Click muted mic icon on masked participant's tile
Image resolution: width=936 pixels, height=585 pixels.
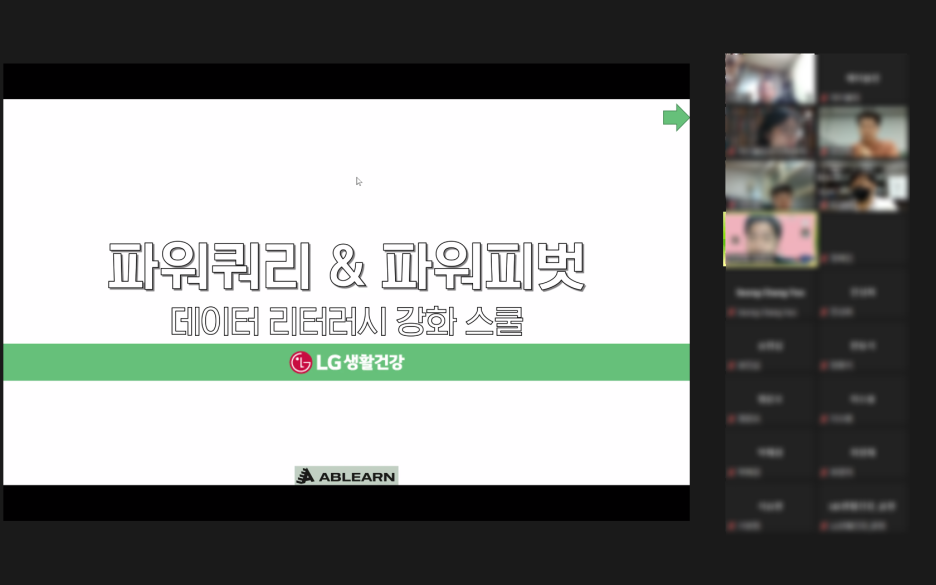pos(823,205)
